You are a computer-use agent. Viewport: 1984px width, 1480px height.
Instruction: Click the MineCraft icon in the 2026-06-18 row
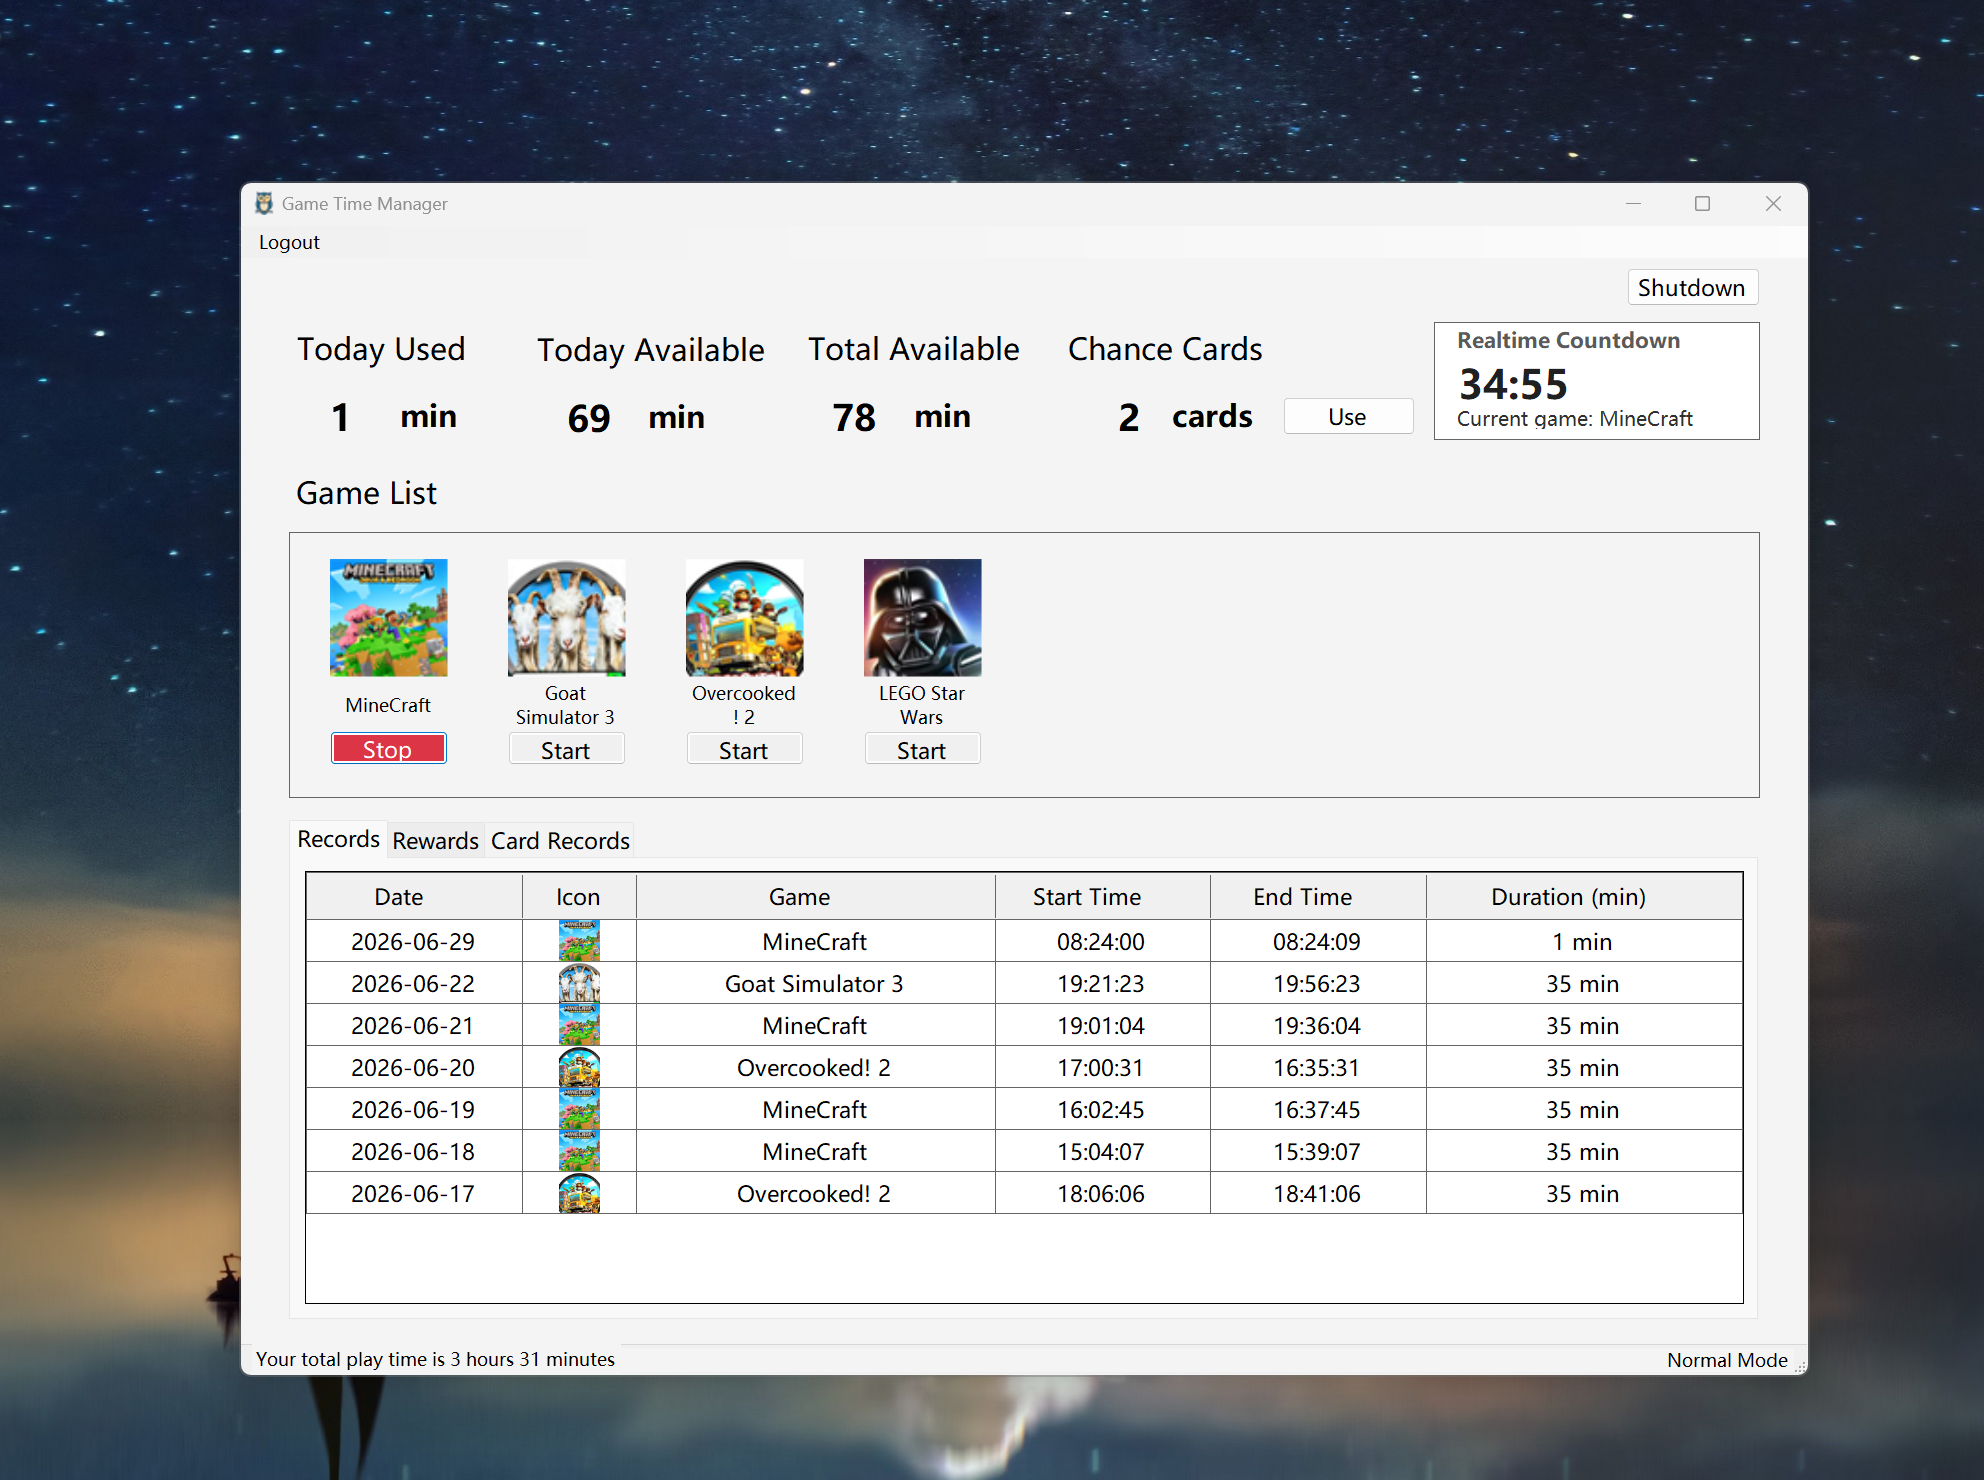tap(579, 1151)
